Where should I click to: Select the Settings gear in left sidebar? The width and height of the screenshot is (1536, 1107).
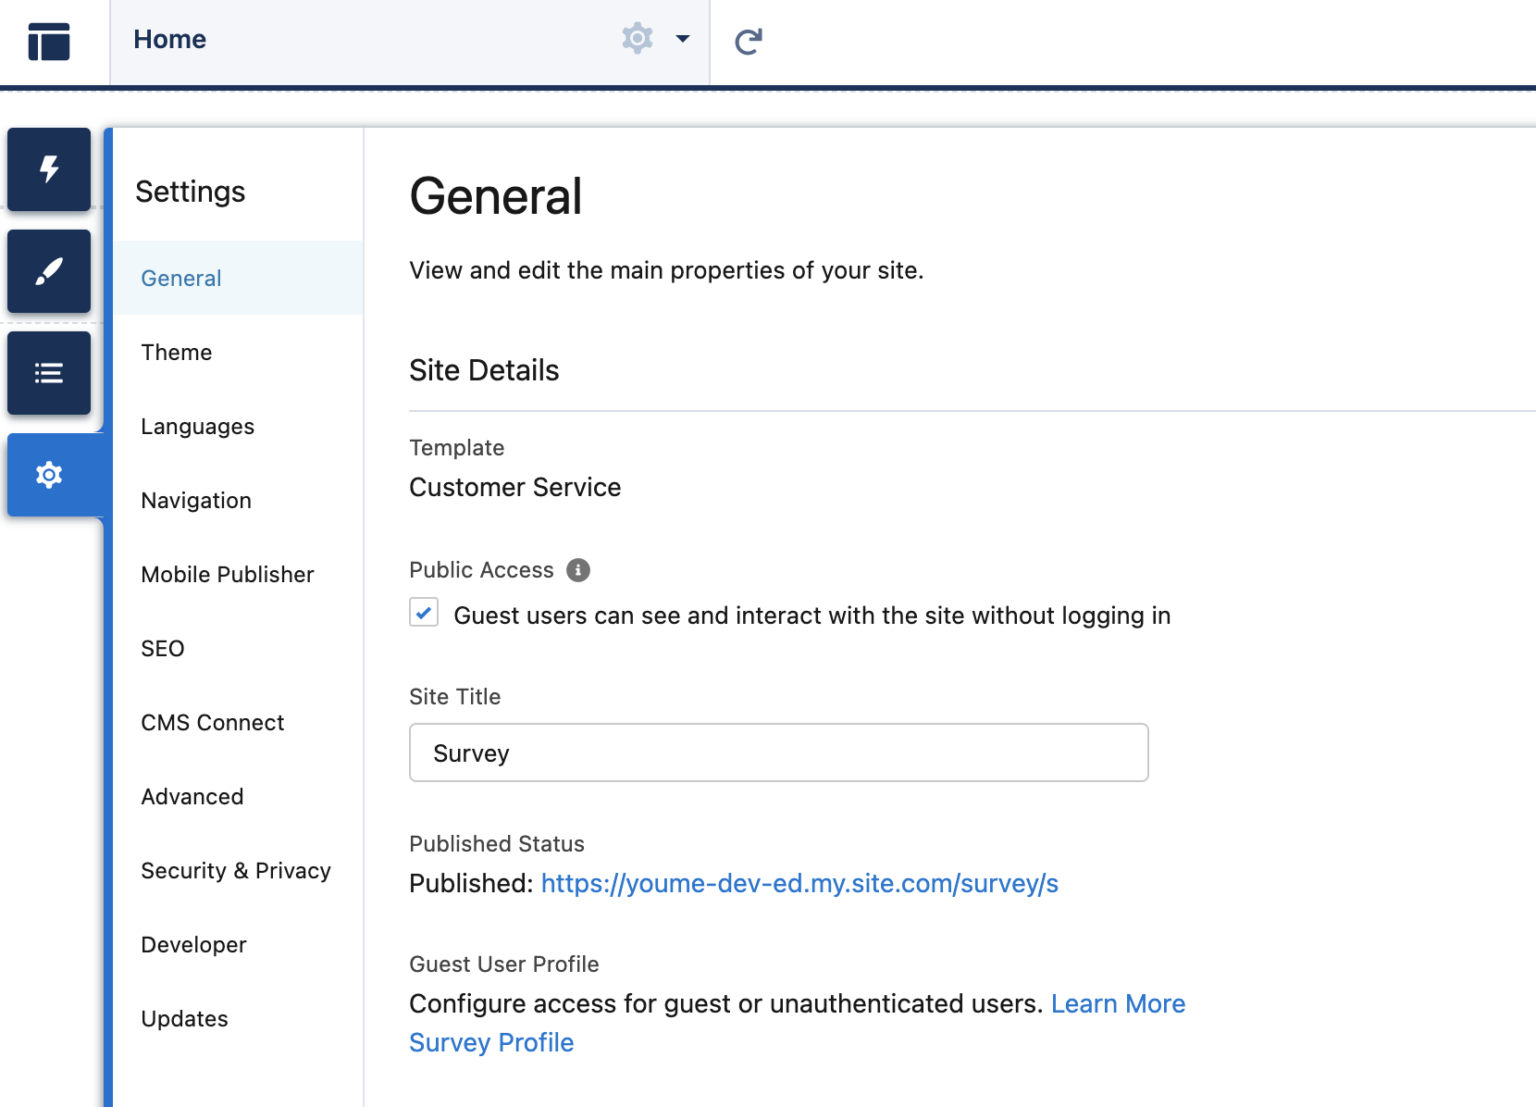point(48,475)
